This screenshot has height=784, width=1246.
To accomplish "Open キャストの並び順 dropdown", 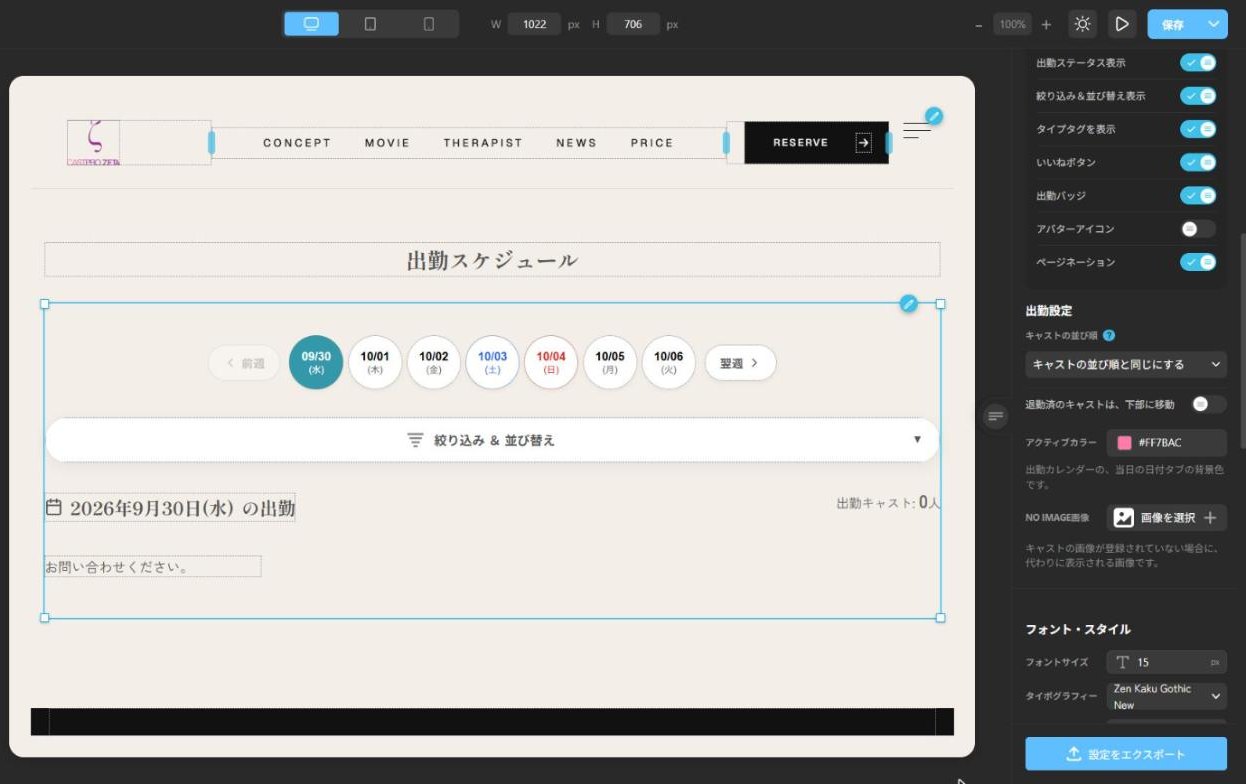I will (x=1126, y=364).
